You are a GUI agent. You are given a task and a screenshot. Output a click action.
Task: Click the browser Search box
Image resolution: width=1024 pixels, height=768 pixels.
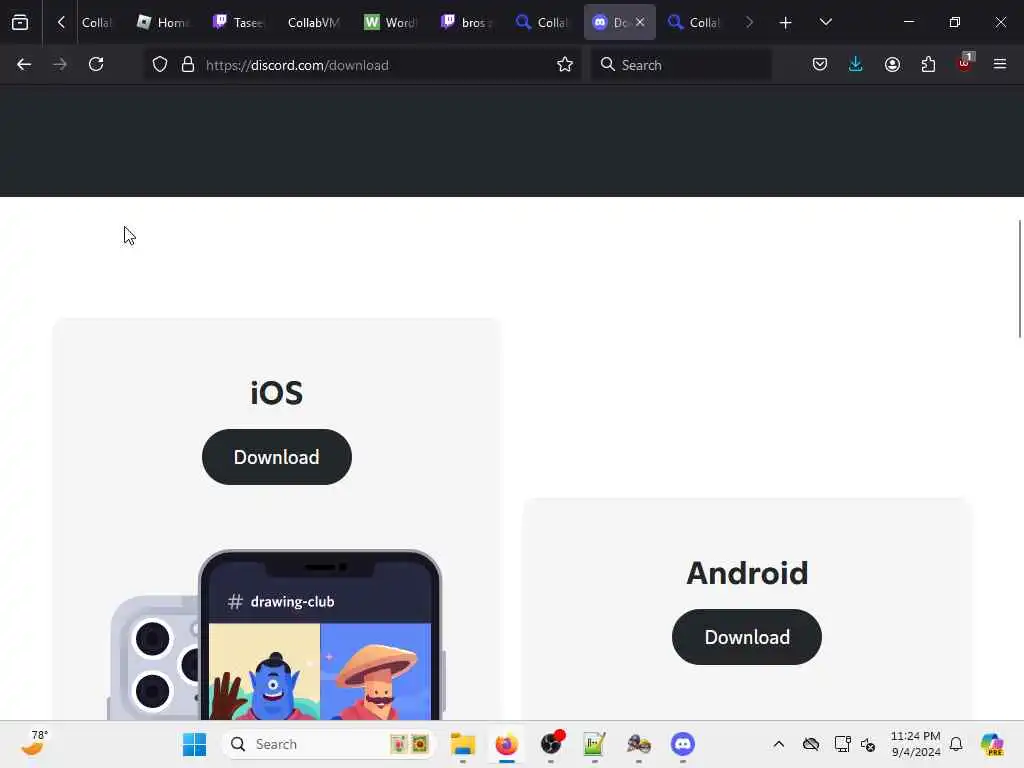(681, 65)
